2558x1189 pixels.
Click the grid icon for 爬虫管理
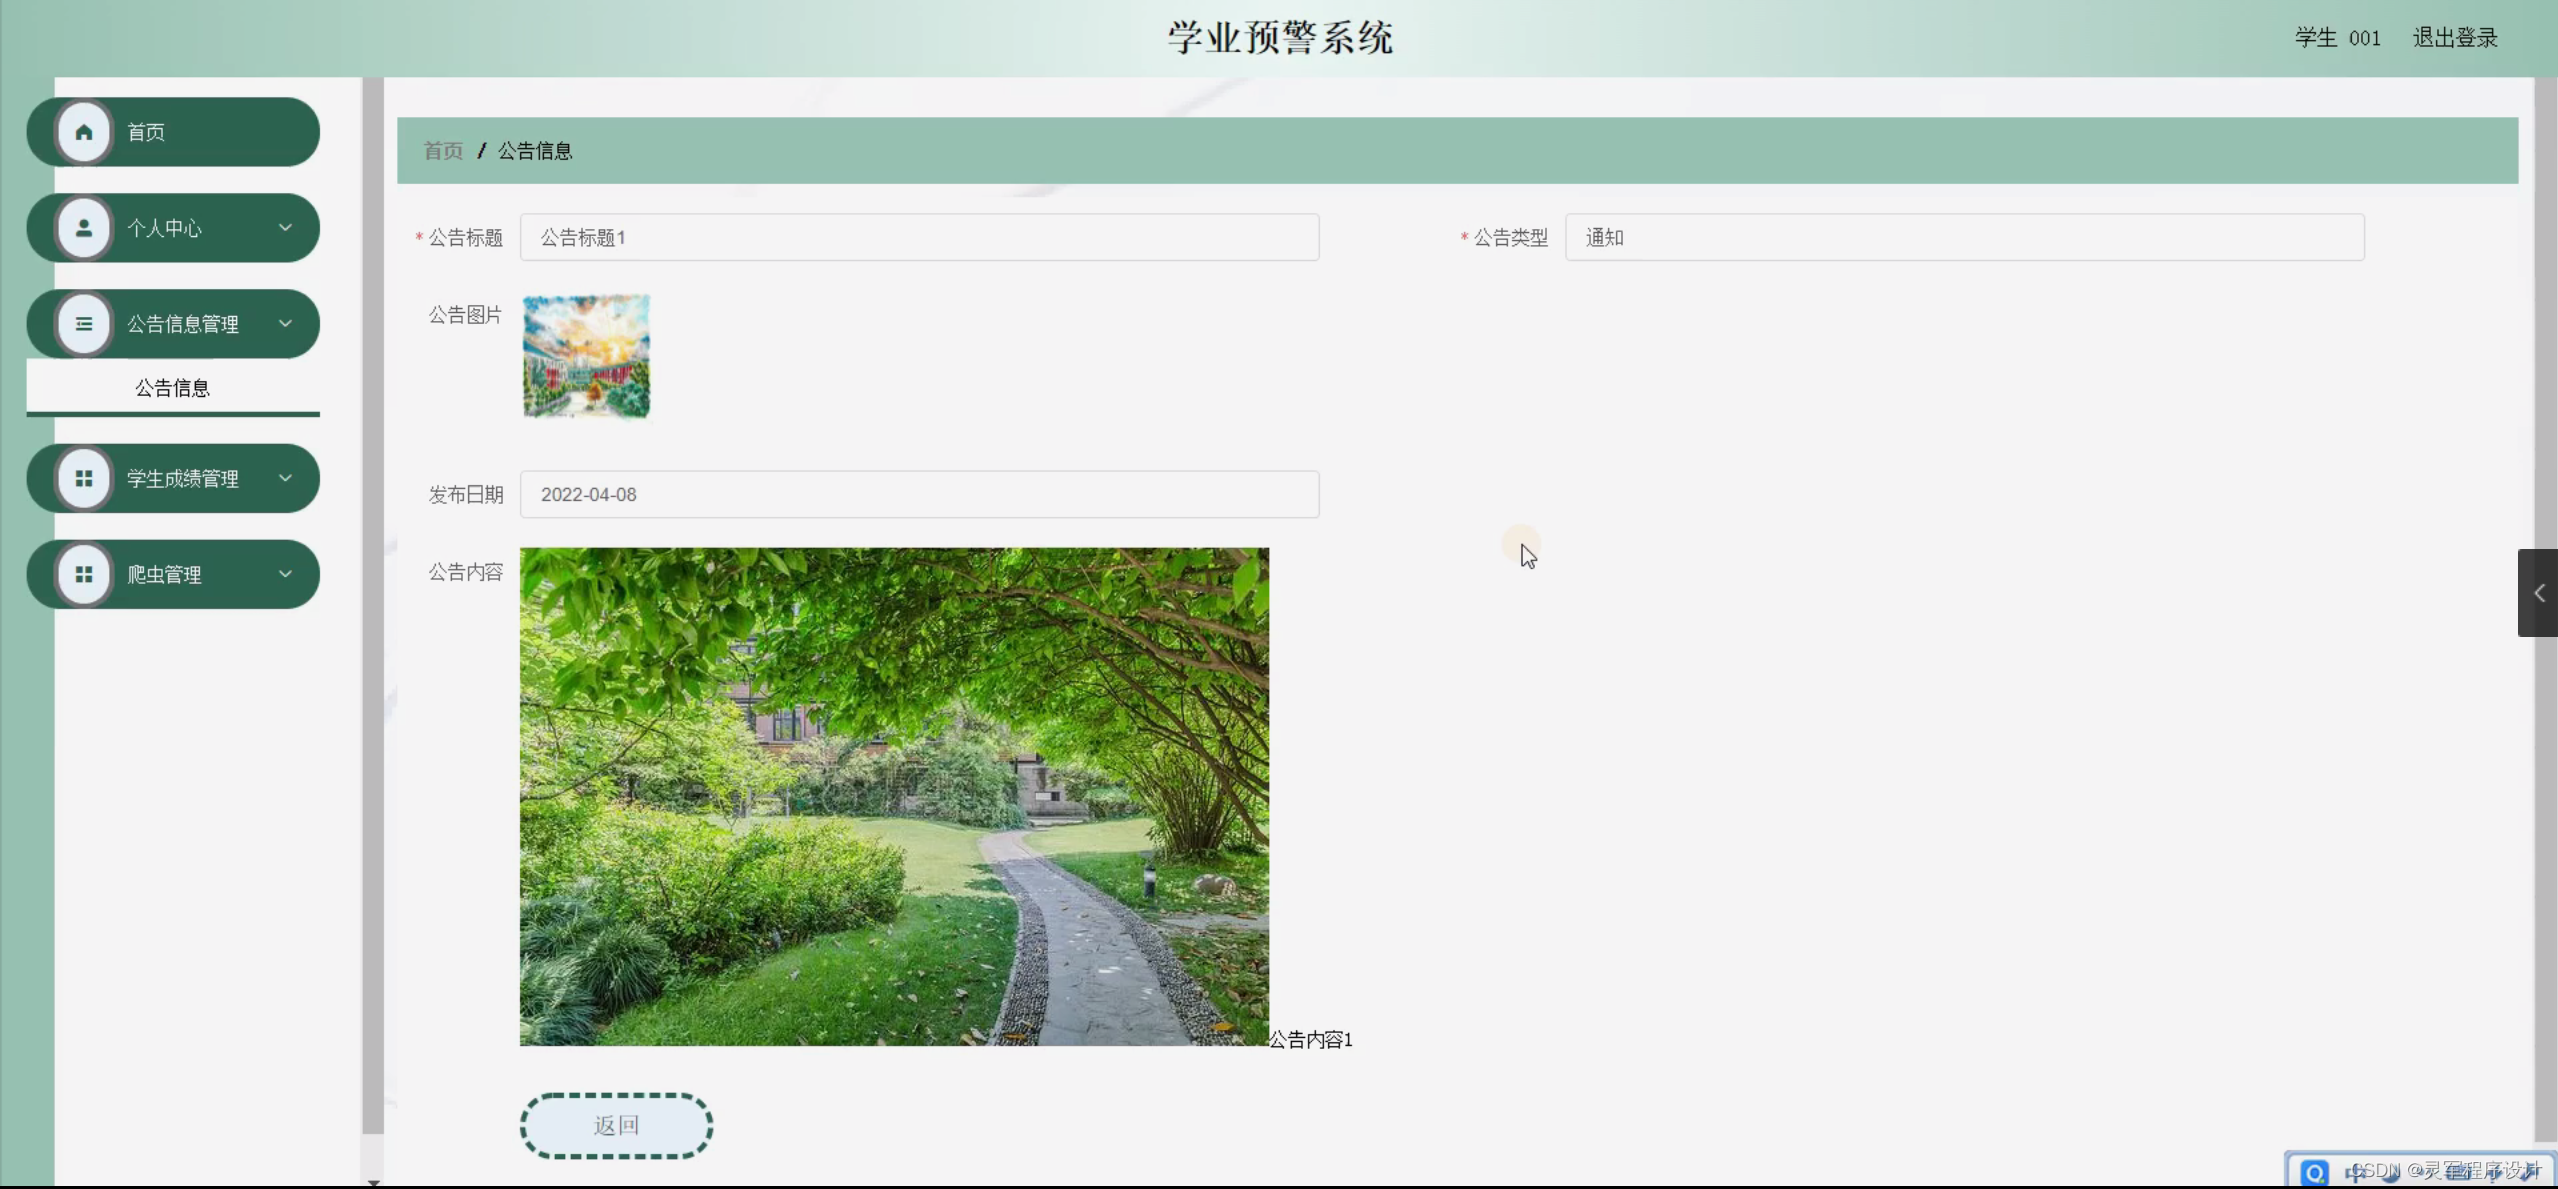coord(84,574)
